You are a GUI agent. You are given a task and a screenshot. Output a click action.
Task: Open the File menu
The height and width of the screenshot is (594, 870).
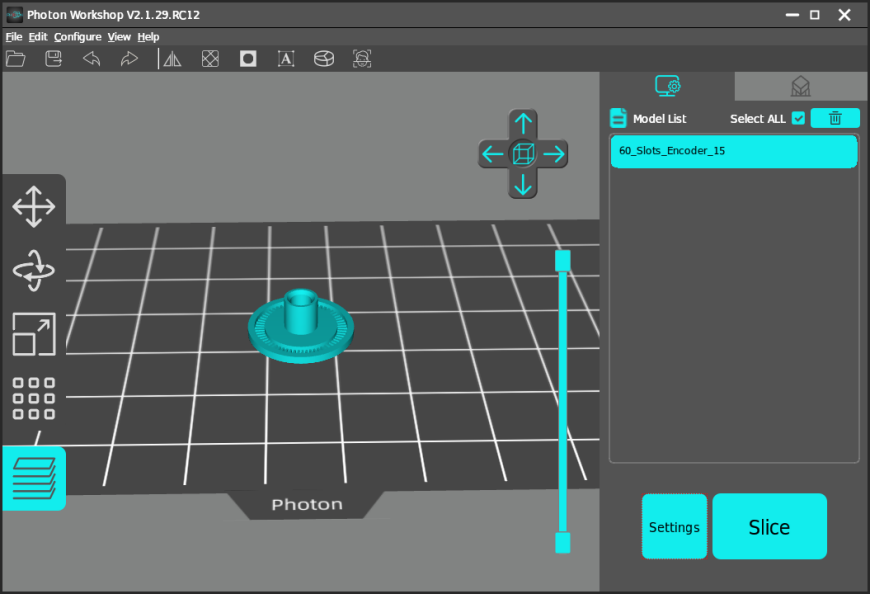[x=14, y=37]
